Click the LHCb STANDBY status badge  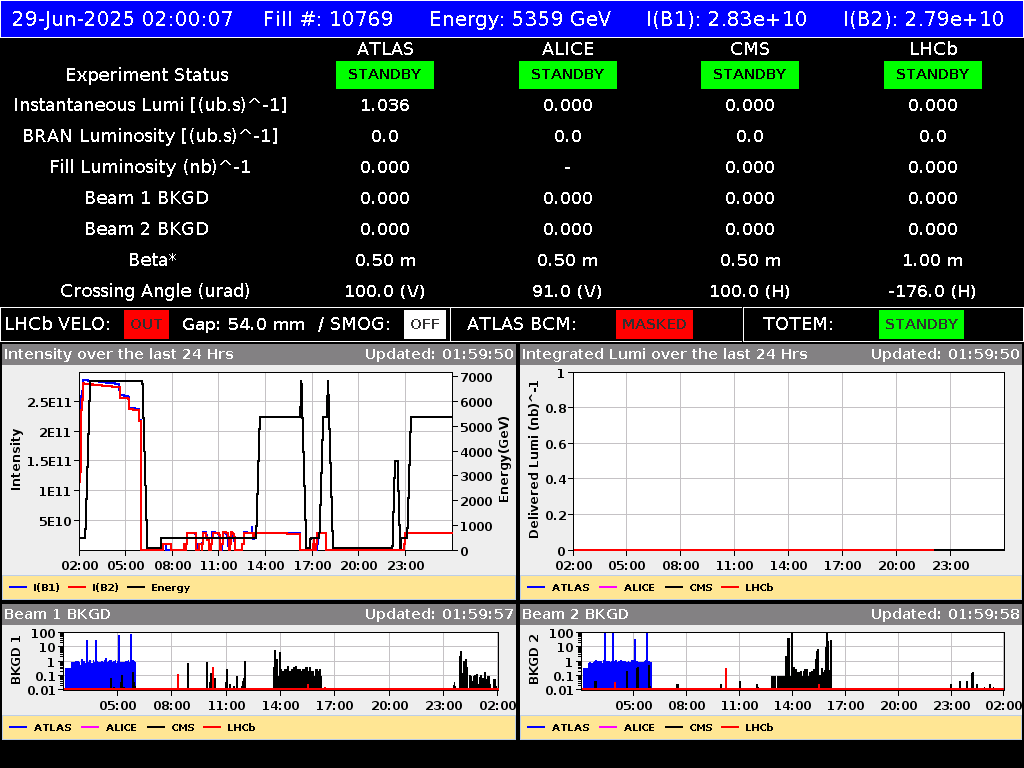pyautogui.click(x=933, y=74)
